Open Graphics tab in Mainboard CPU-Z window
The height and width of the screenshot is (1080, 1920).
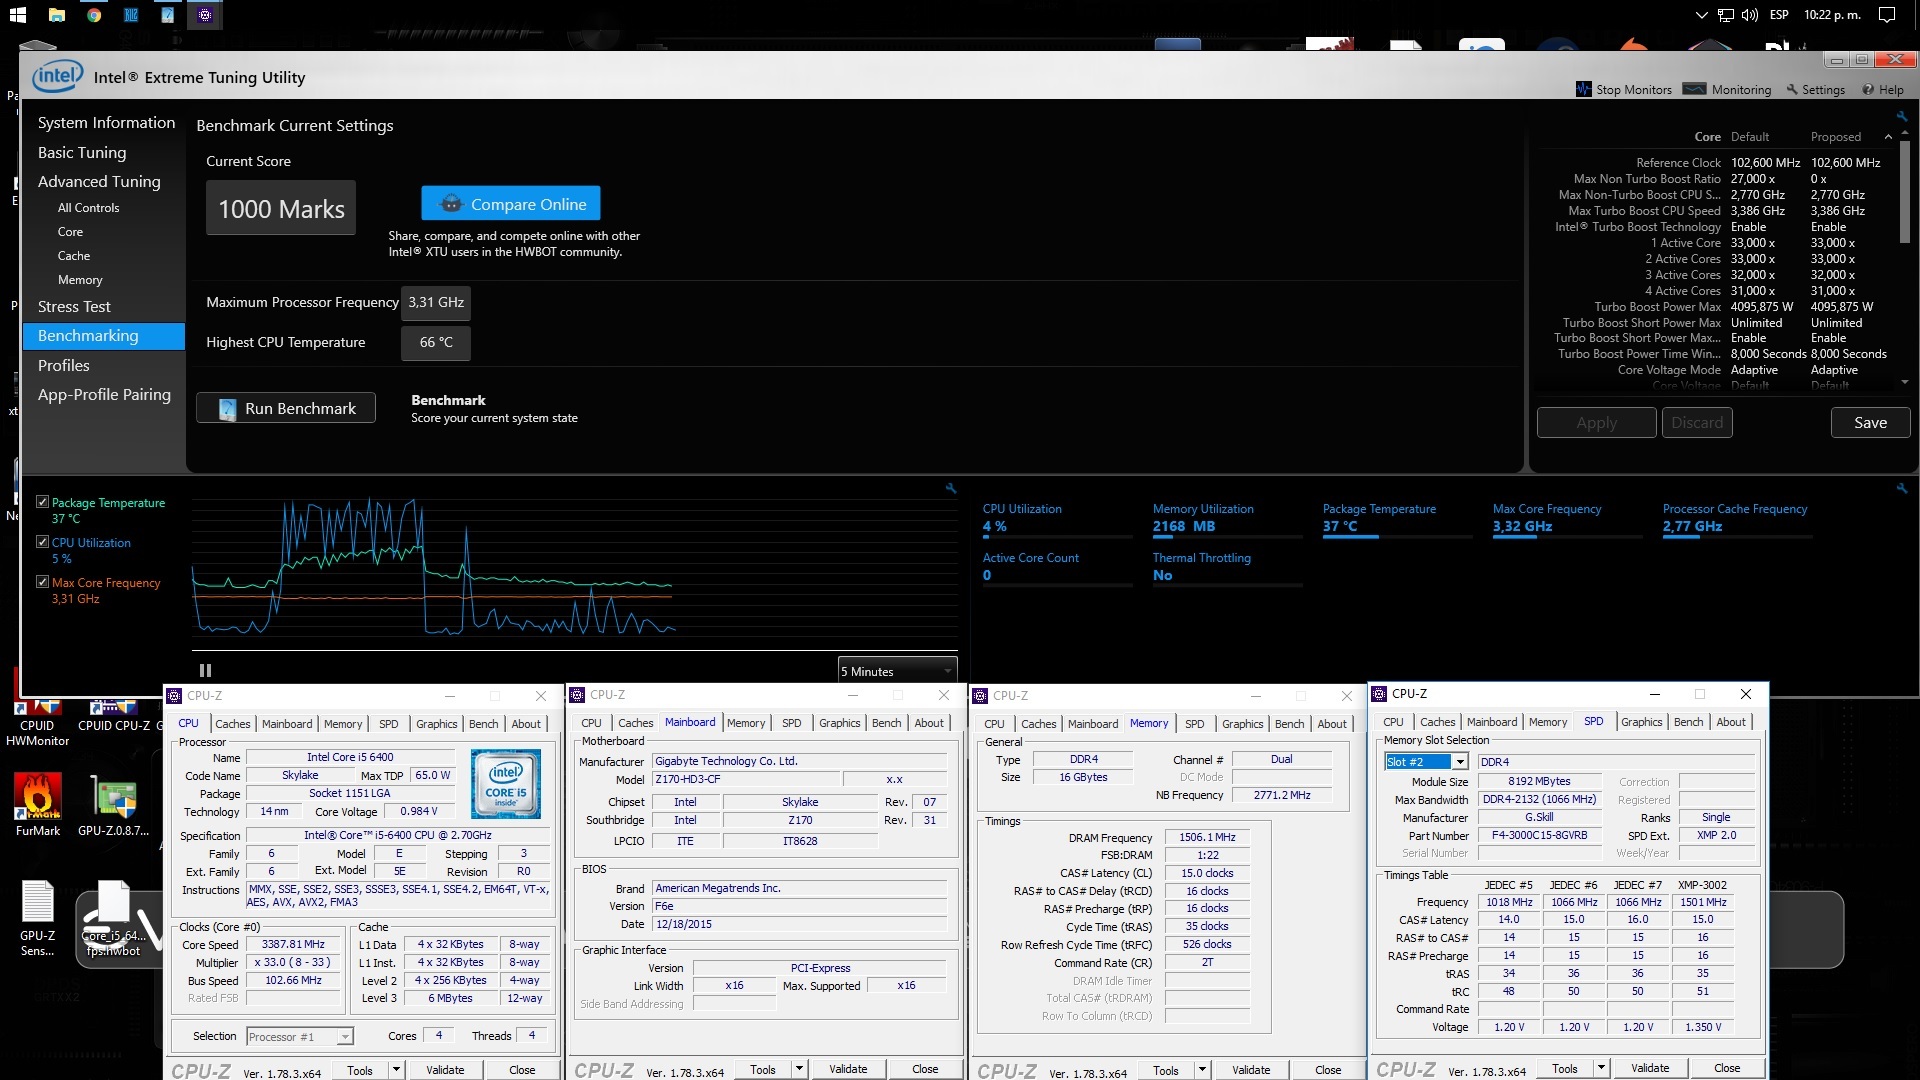click(x=839, y=723)
